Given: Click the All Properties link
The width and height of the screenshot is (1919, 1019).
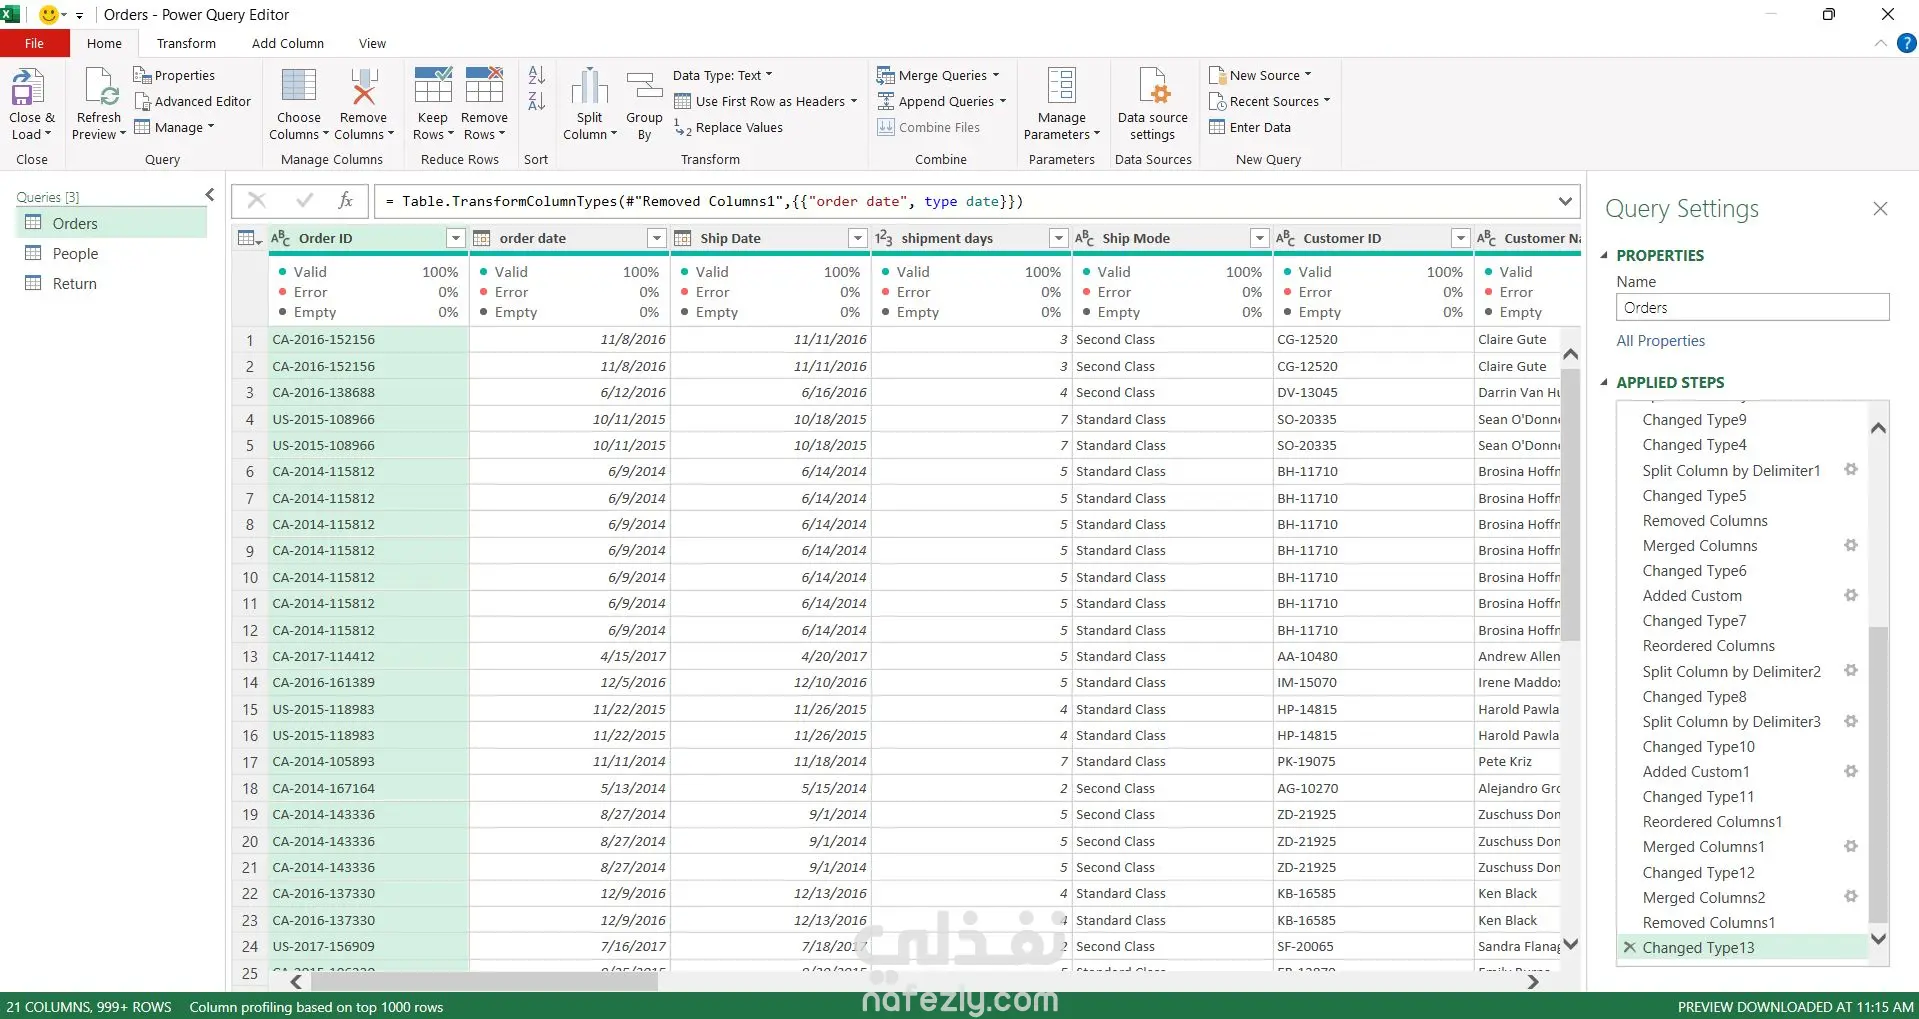Looking at the screenshot, I should pyautogui.click(x=1660, y=341).
